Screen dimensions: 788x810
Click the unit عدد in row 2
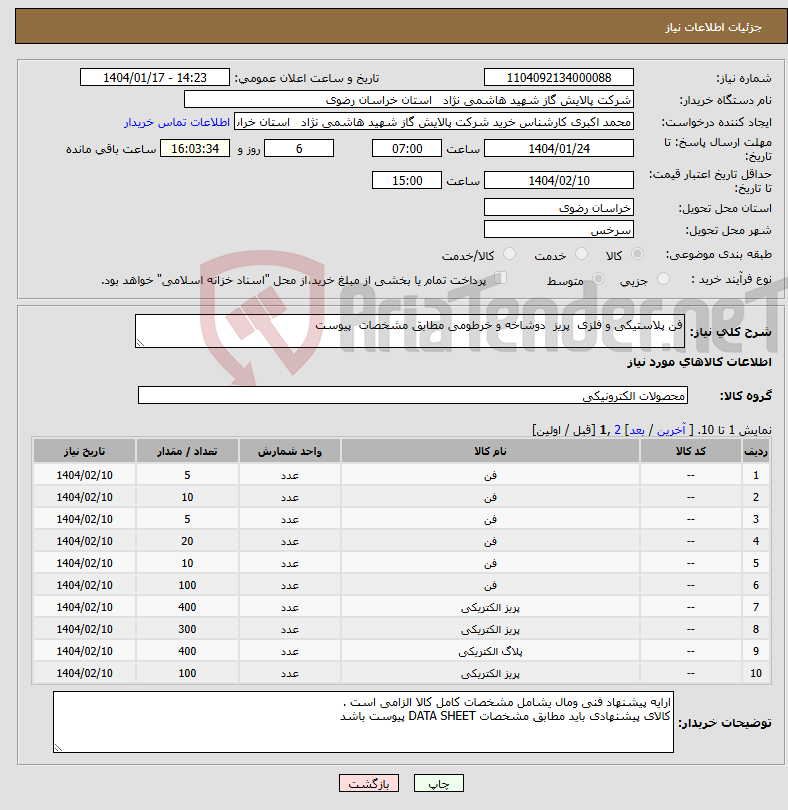(x=289, y=497)
